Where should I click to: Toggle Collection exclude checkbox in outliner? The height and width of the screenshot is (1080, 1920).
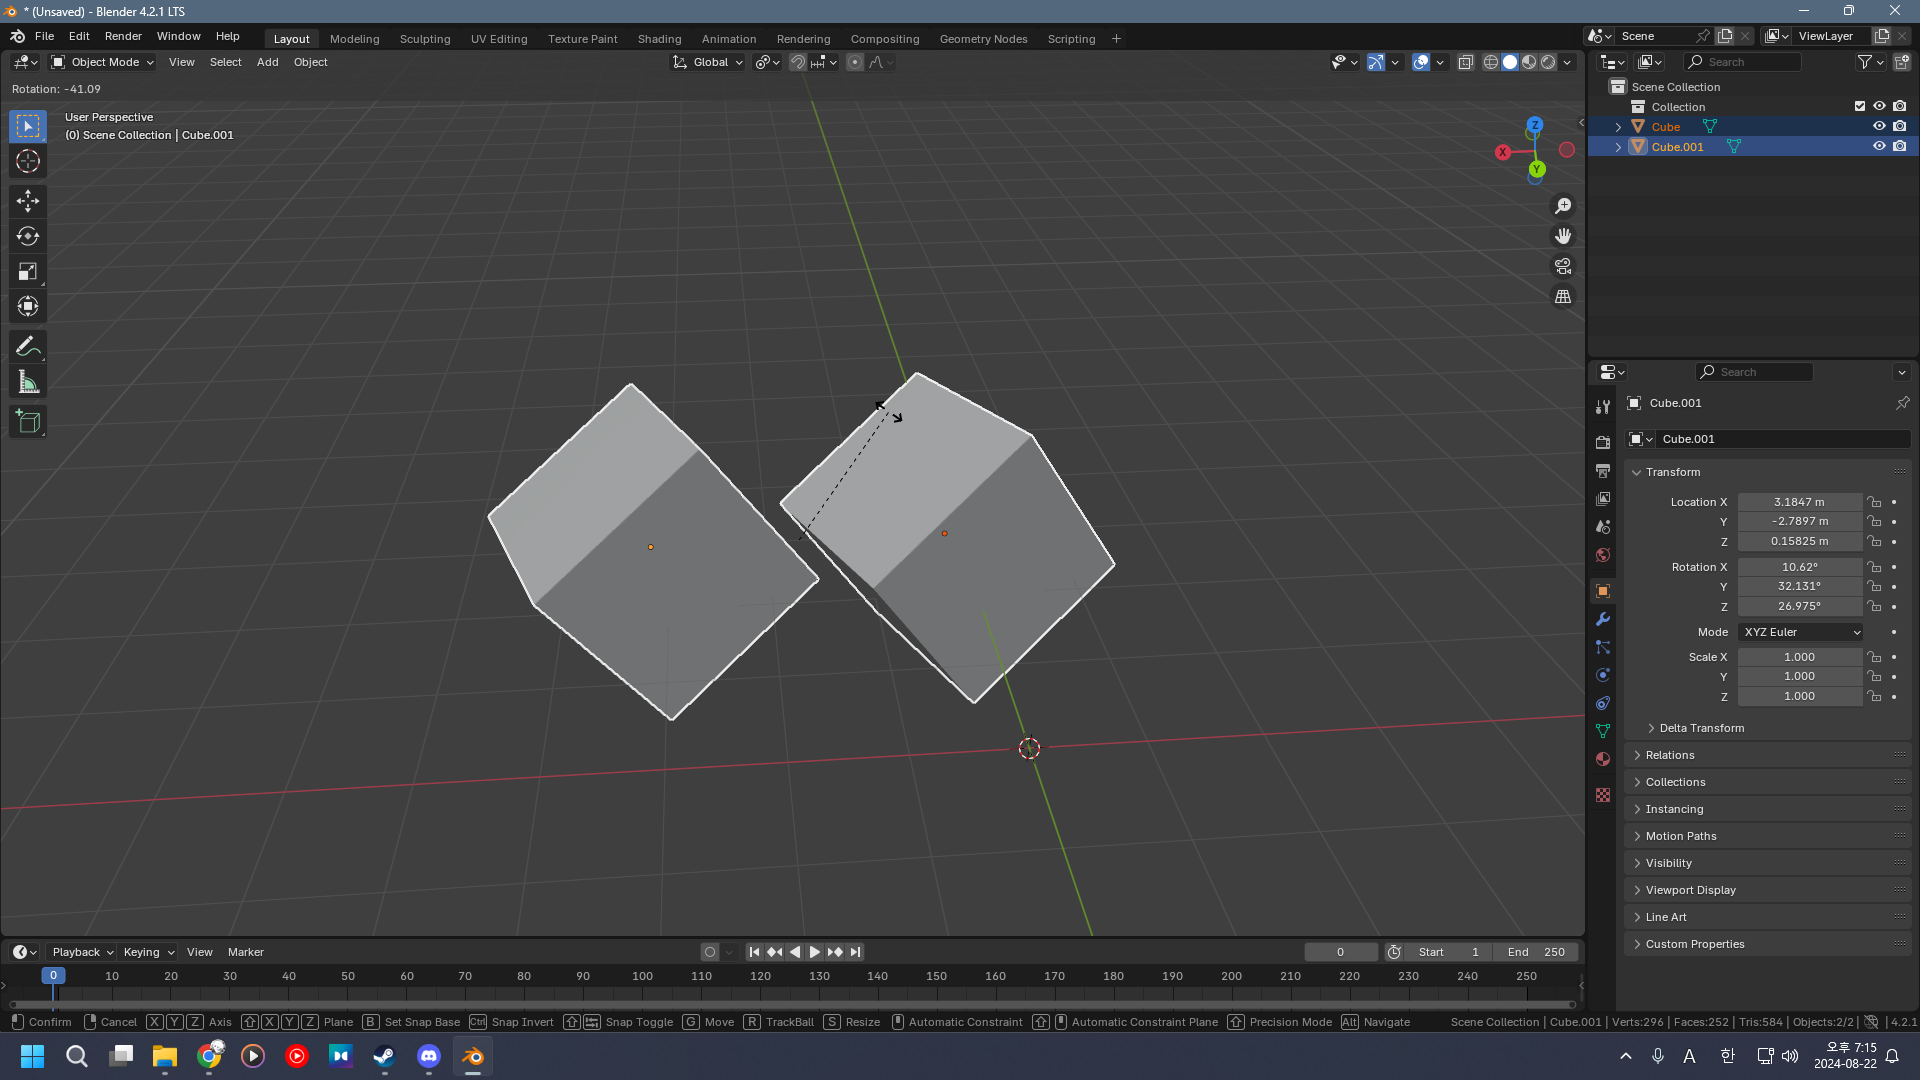1860,106
